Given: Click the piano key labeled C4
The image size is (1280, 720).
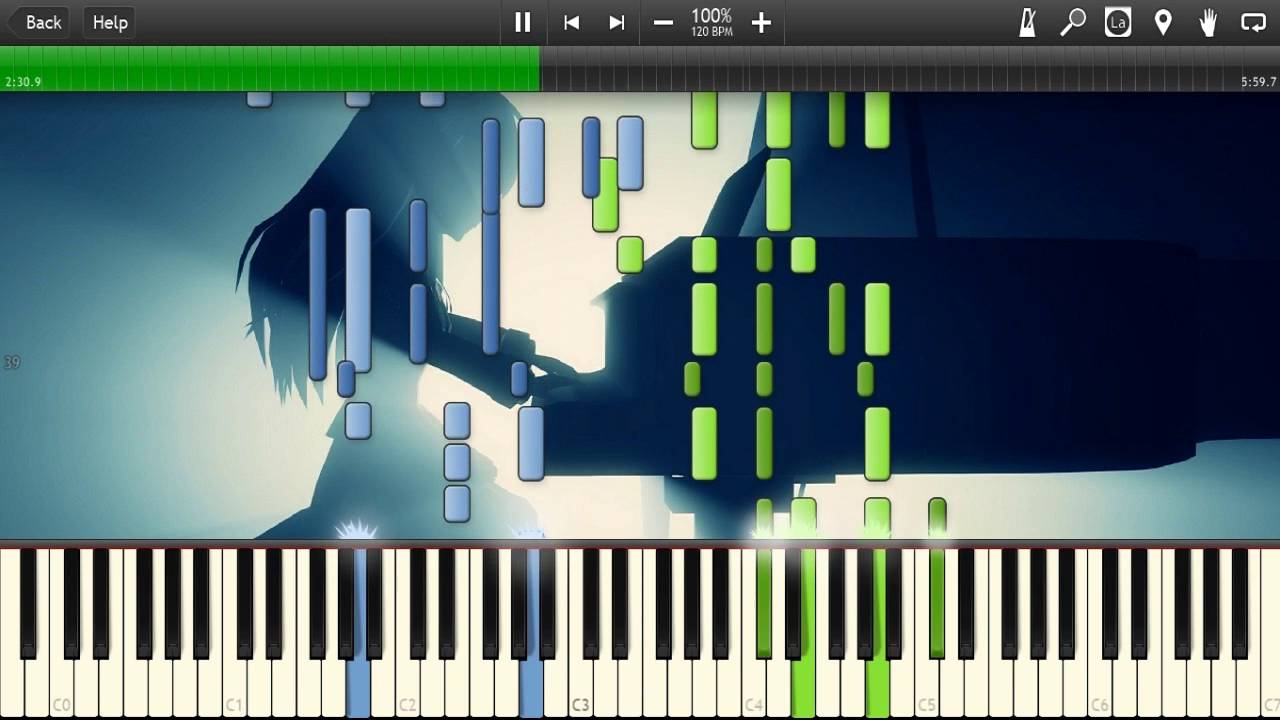Looking at the screenshot, I should (753, 634).
